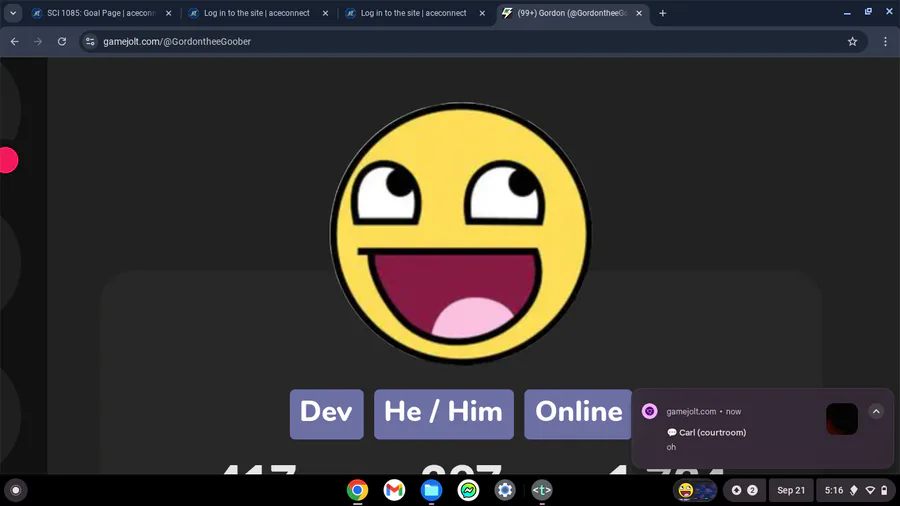Open the holding space tray with smiley preview

(x=695, y=490)
